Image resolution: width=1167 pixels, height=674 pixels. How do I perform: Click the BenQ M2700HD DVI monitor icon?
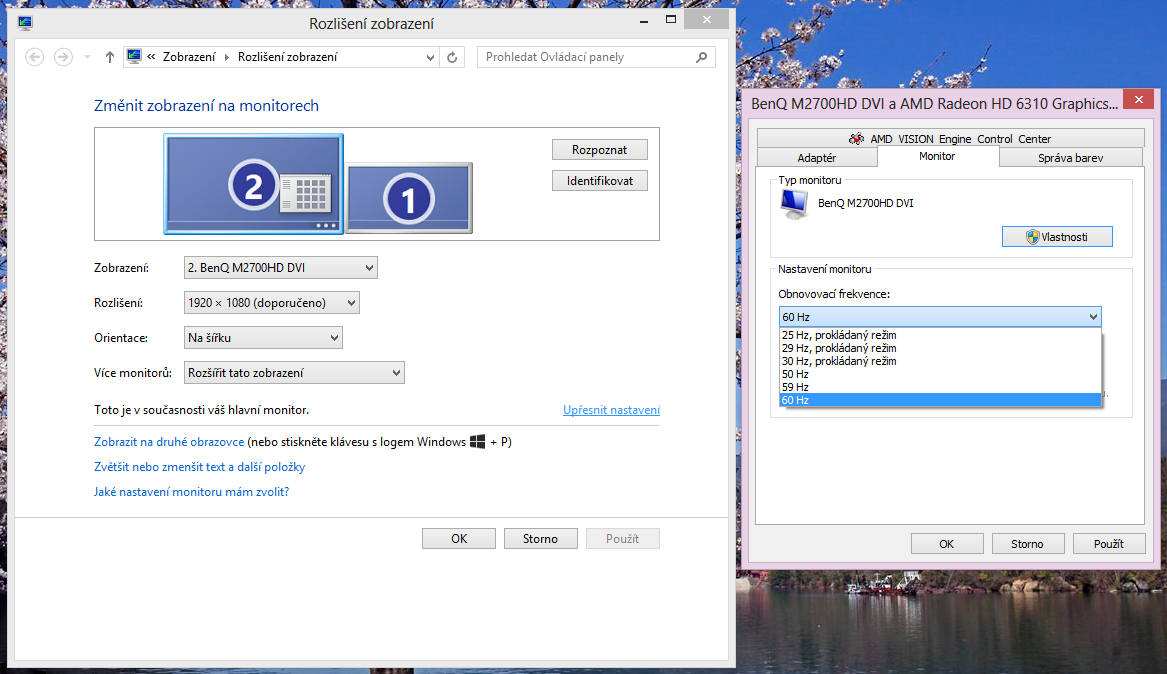click(x=794, y=204)
